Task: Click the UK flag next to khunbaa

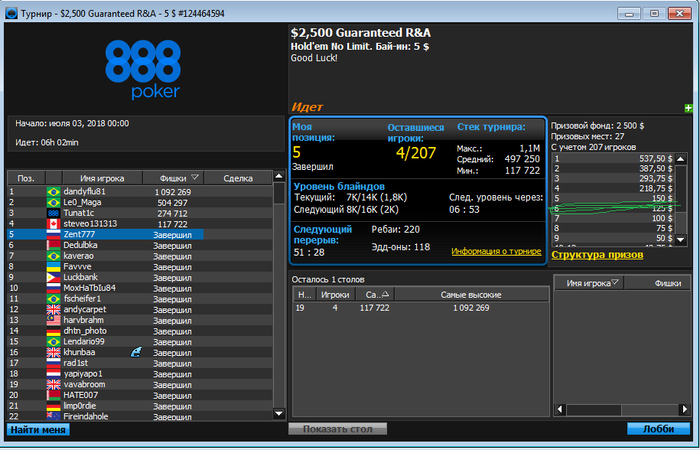Action: (x=54, y=353)
